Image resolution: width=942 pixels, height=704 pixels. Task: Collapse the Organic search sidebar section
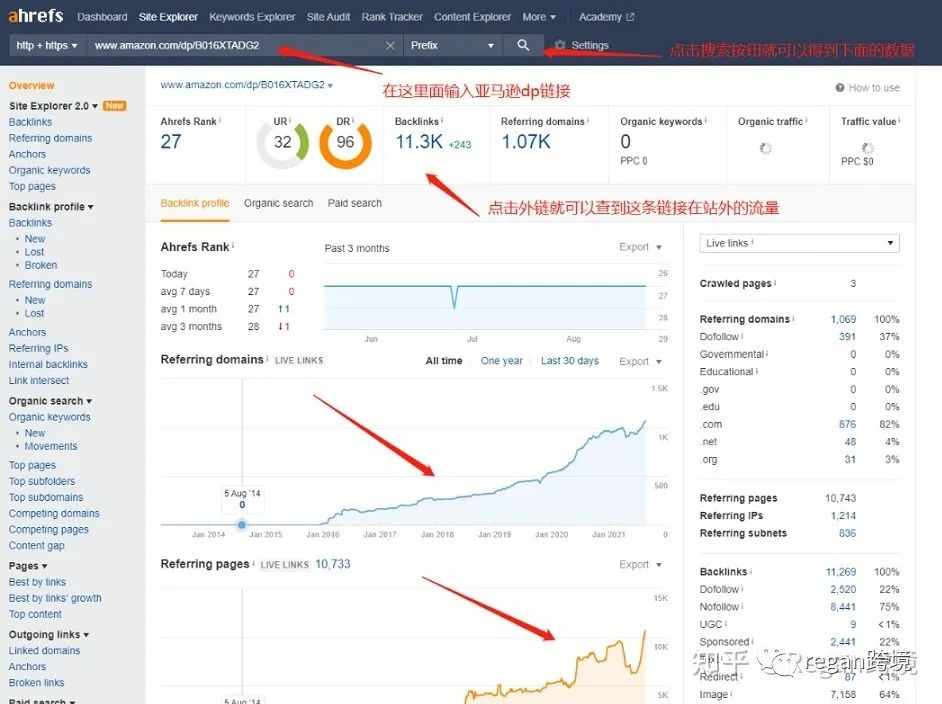tap(50, 401)
